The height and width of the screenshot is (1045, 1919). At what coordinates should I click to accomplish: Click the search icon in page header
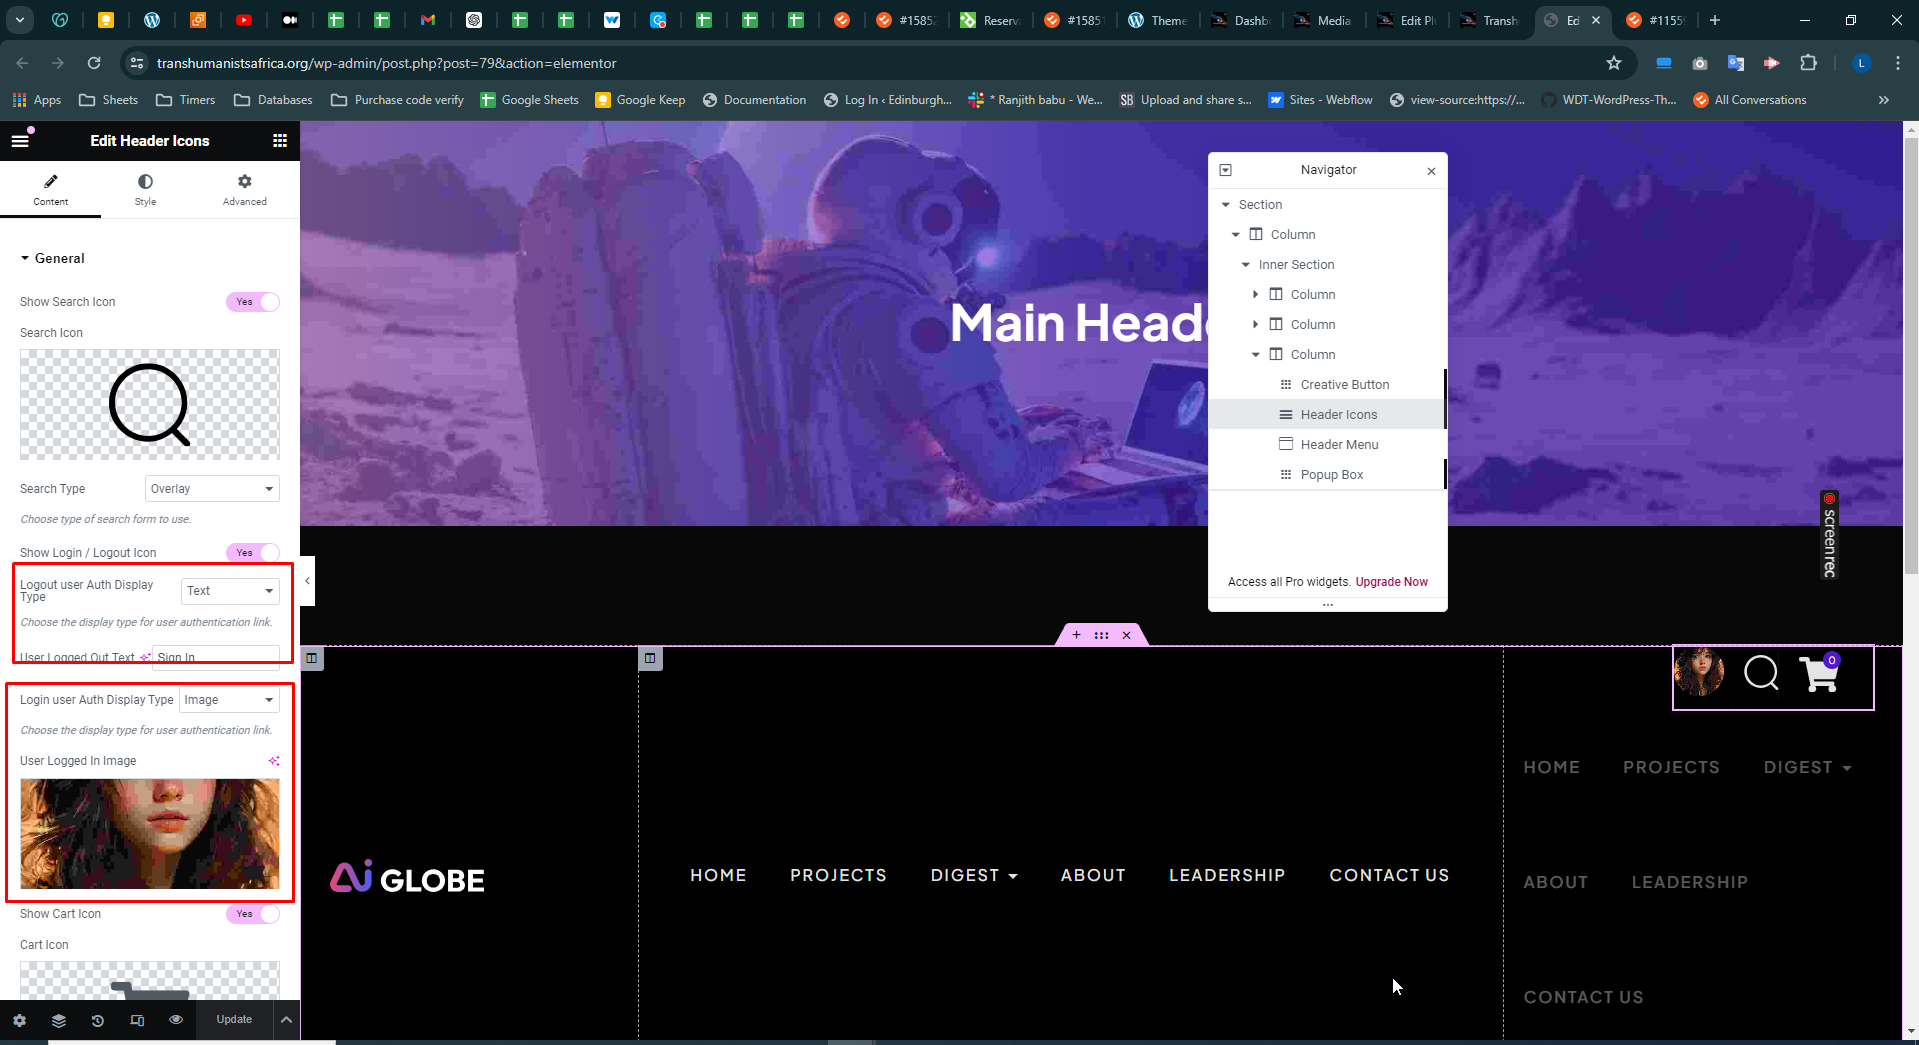click(1761, 674)
